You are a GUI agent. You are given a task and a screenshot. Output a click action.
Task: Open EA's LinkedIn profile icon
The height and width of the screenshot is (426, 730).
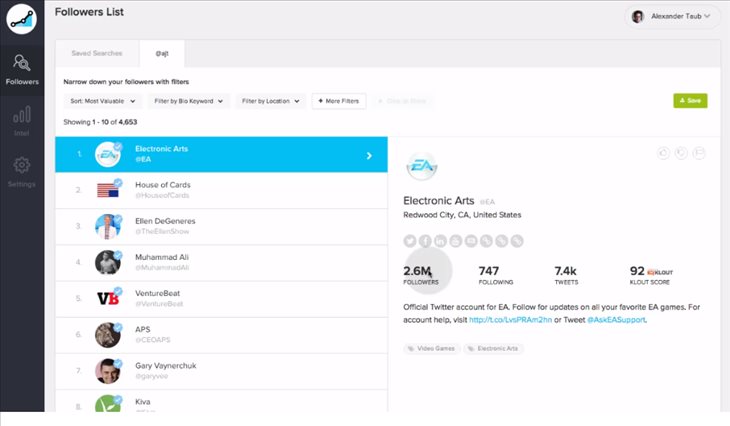(440, 241)
